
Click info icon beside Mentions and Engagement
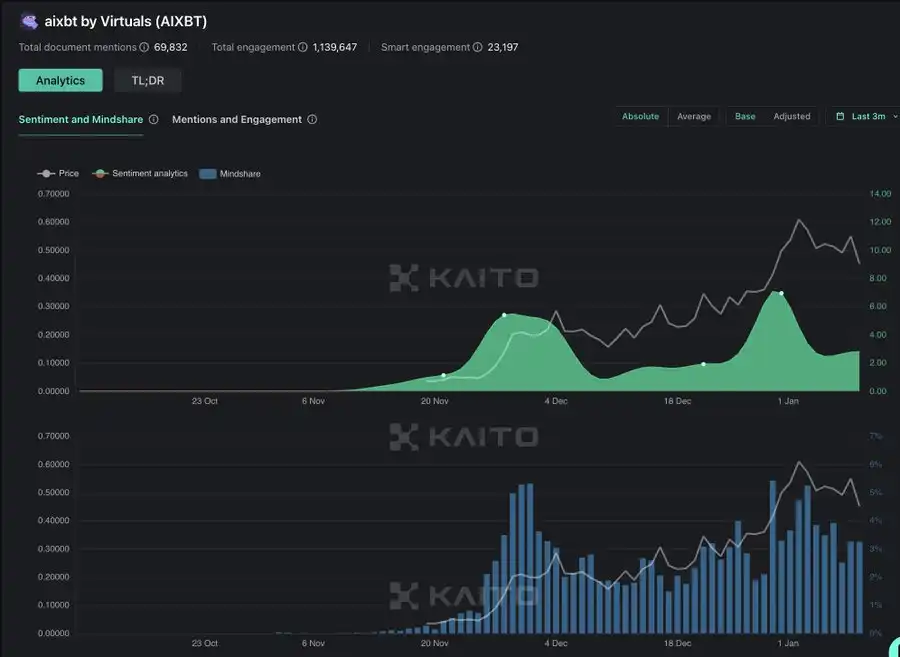312,119
